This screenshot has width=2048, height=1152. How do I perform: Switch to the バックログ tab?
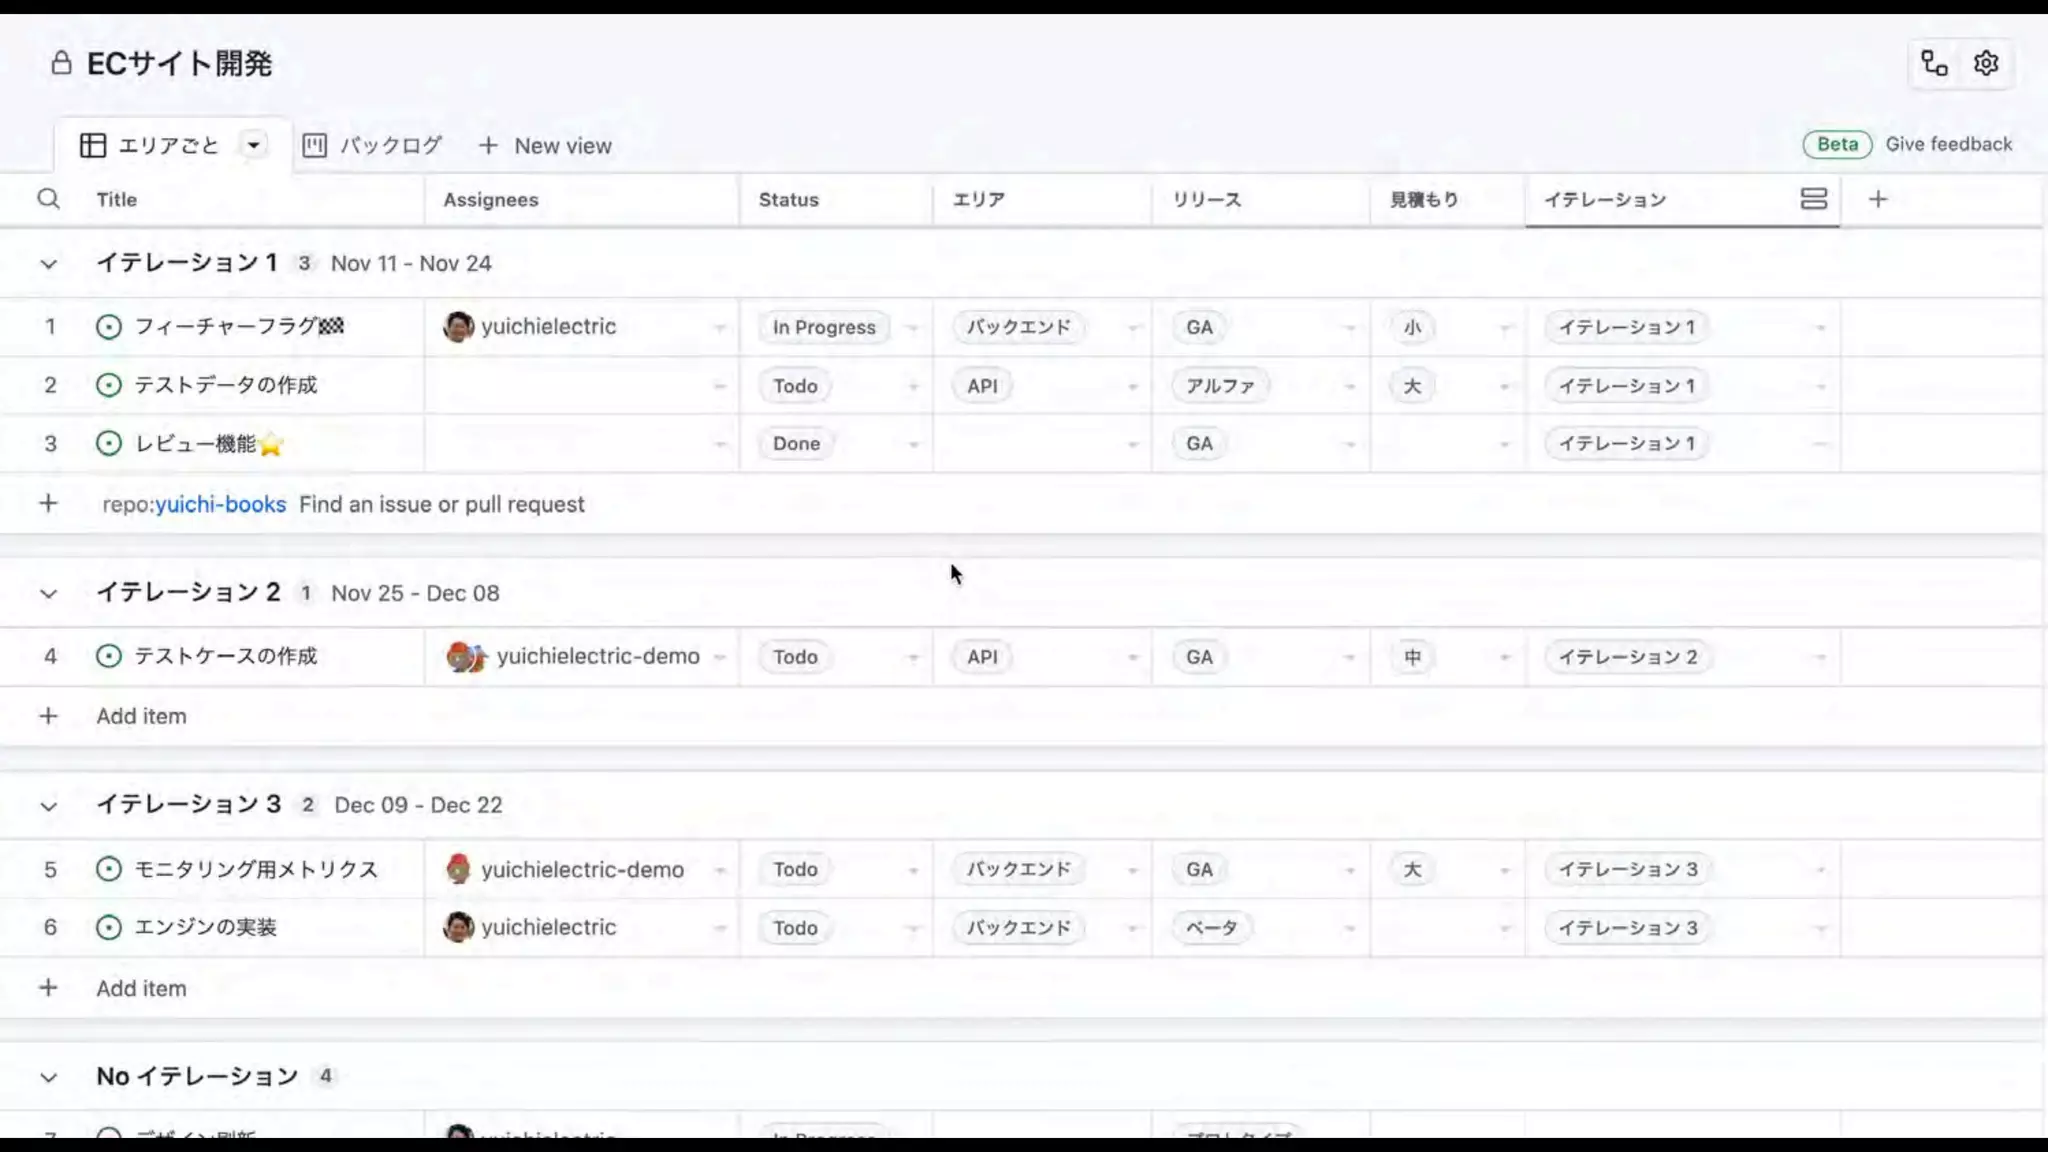coord(372,146)
